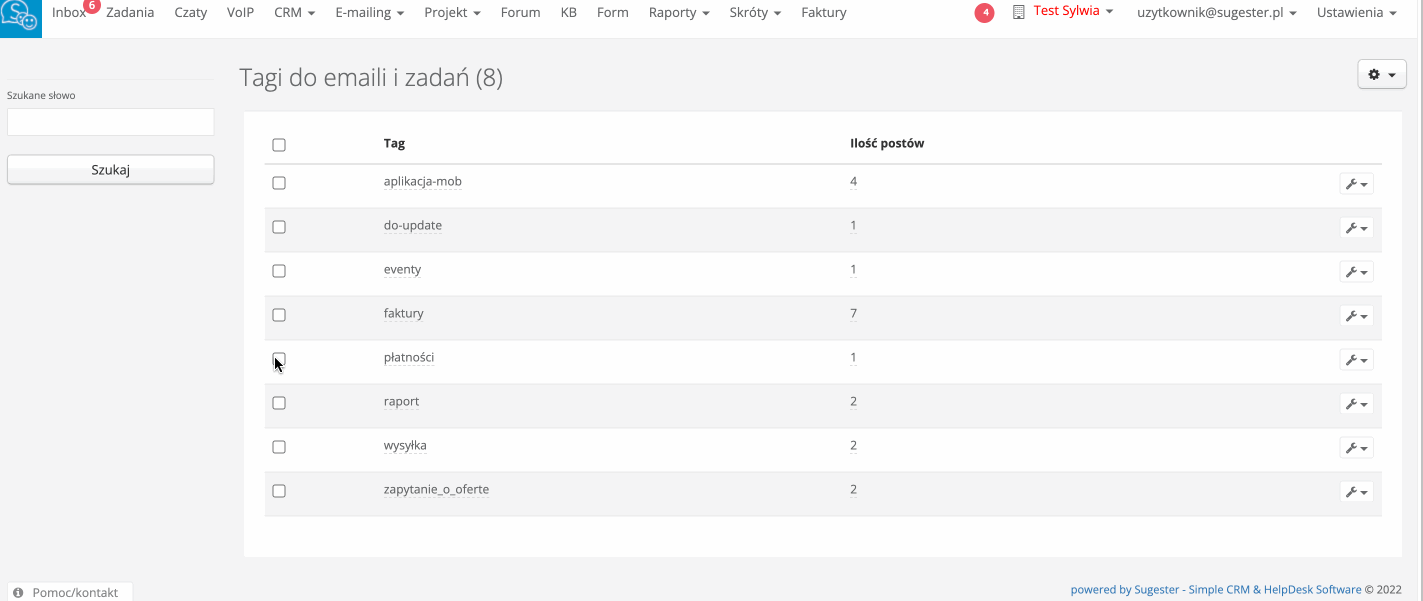Open the wysyłka tag name
Image resolution: width=1423 pixels, height=601 pixels.
click(406, 446)
